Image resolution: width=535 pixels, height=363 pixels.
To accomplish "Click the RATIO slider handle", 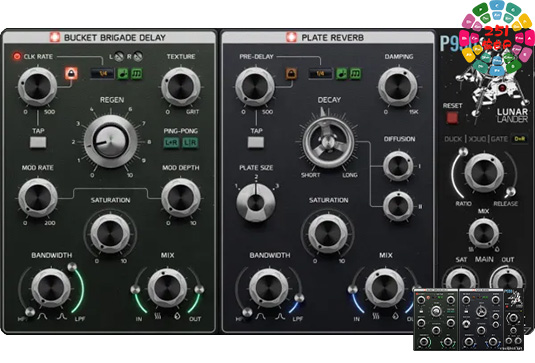I will 463,151.
